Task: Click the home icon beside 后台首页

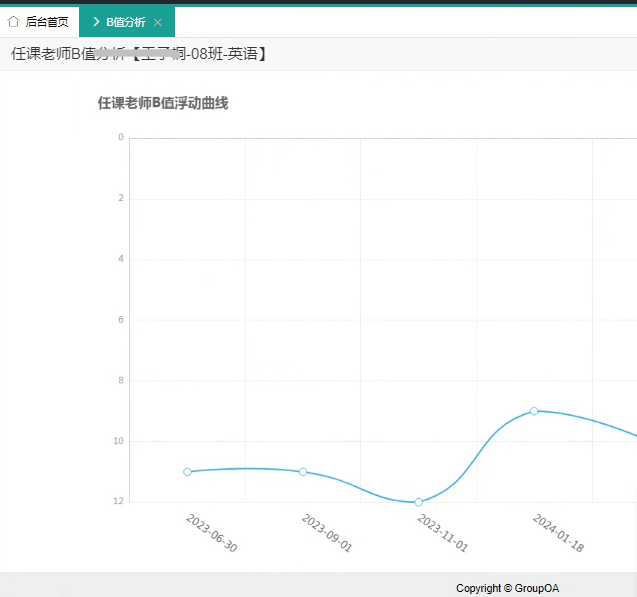Action: pyautogui.click(x=13, y=22)
